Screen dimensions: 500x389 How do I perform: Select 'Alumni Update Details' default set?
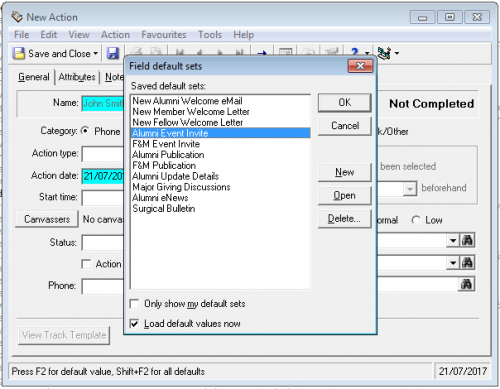coord(220,176)
